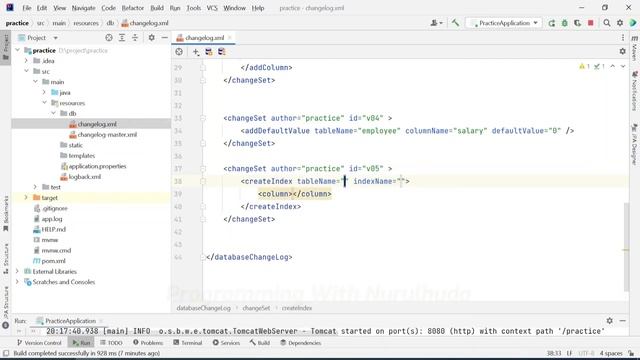The height and width of the screenshot is (360, 640).
Task: Fold the changeSet v04 code block
Action: 203,118
